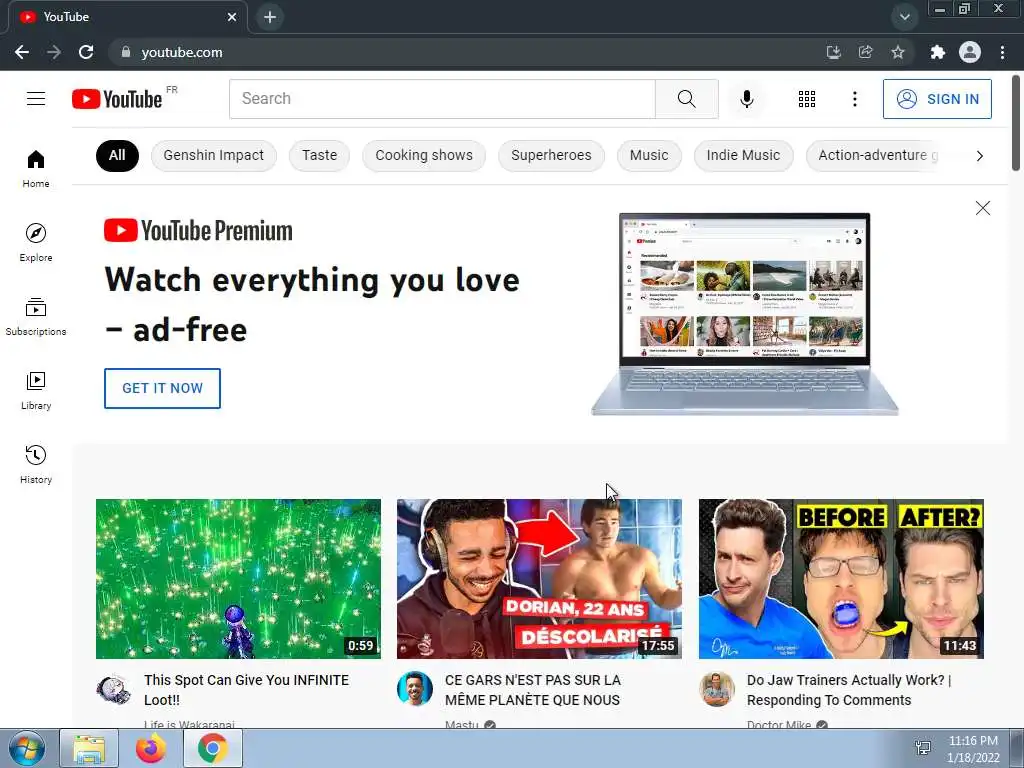Open the YouTube apps grid

[807, 99]
